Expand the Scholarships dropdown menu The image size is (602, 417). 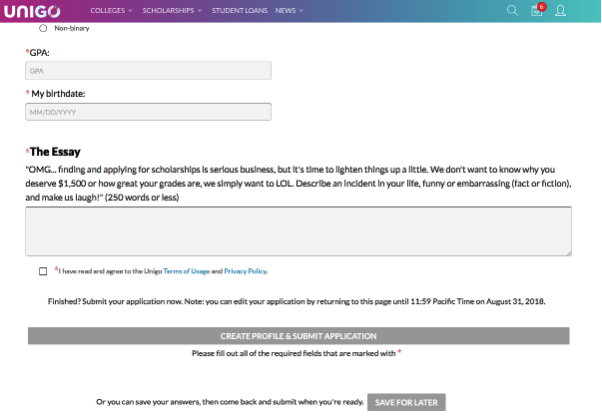tap(169, 10)
